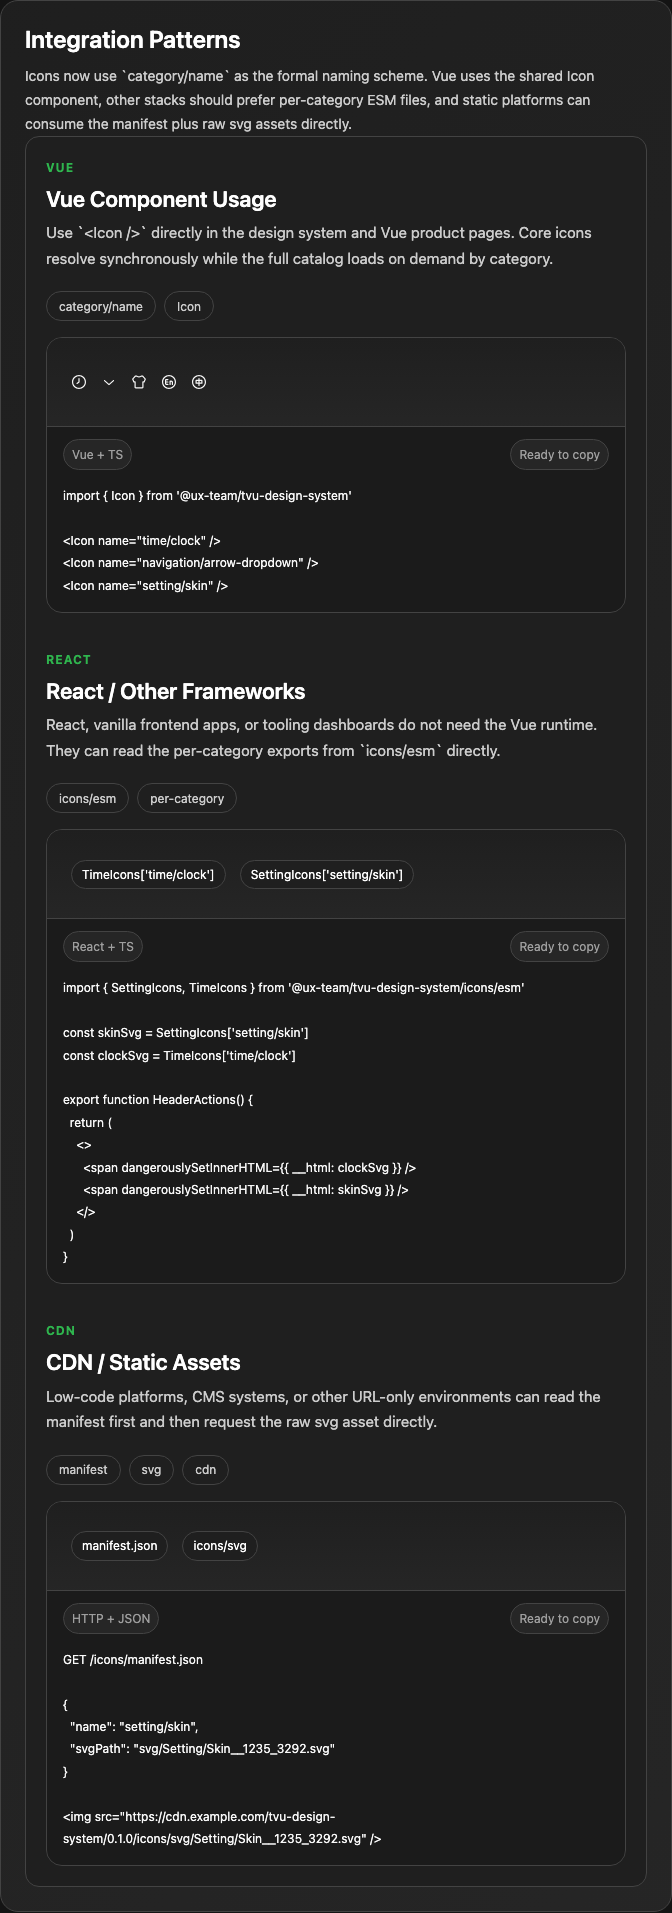
Task: Click the English 'En' language icon
Action: pos(169,382)
